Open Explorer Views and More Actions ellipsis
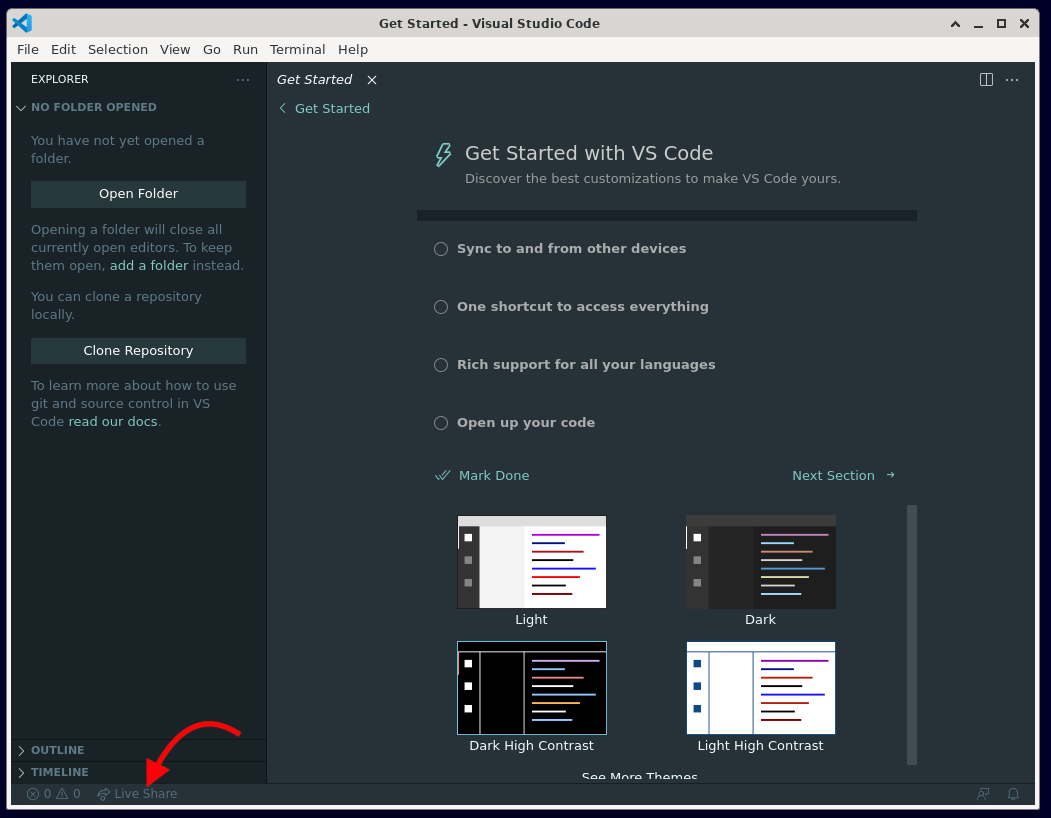This screenshot has height=818, width=1051. point(243,80)
